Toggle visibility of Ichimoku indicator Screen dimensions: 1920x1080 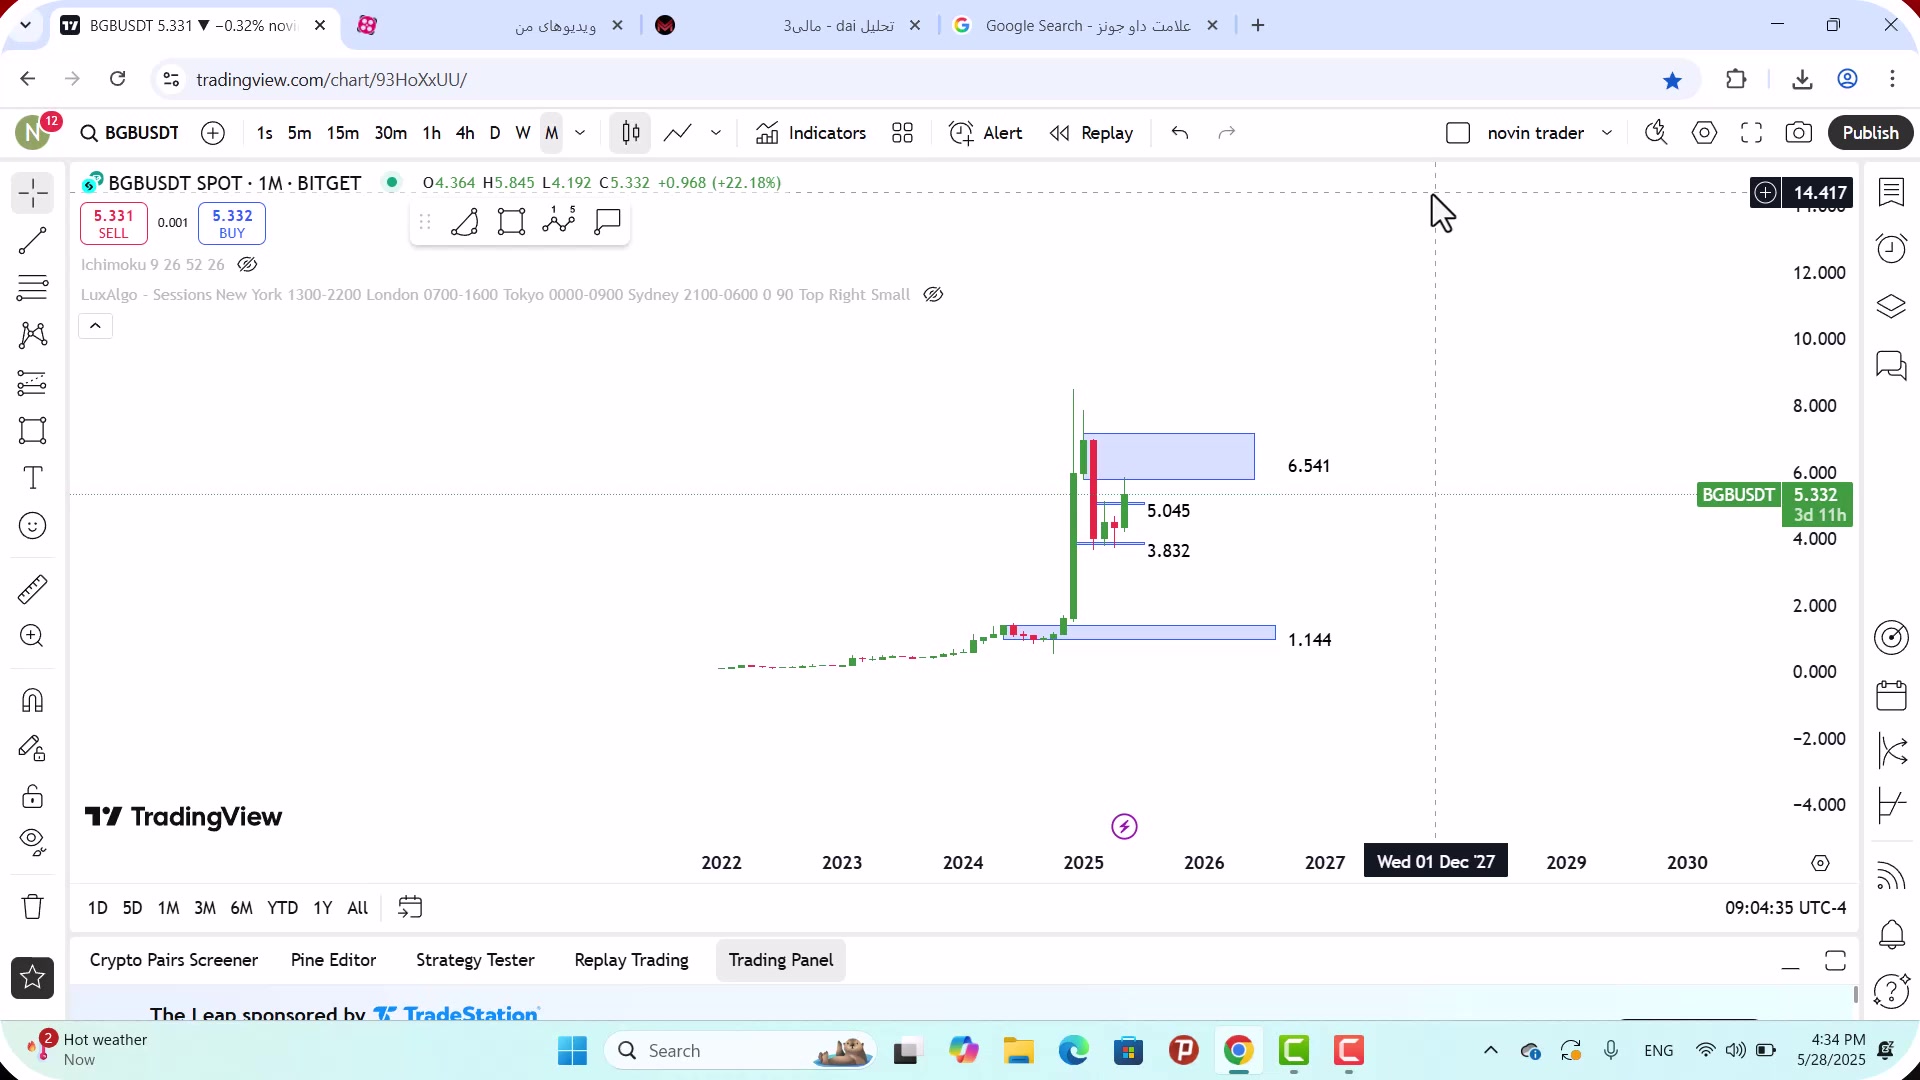(x=247, y=265)
